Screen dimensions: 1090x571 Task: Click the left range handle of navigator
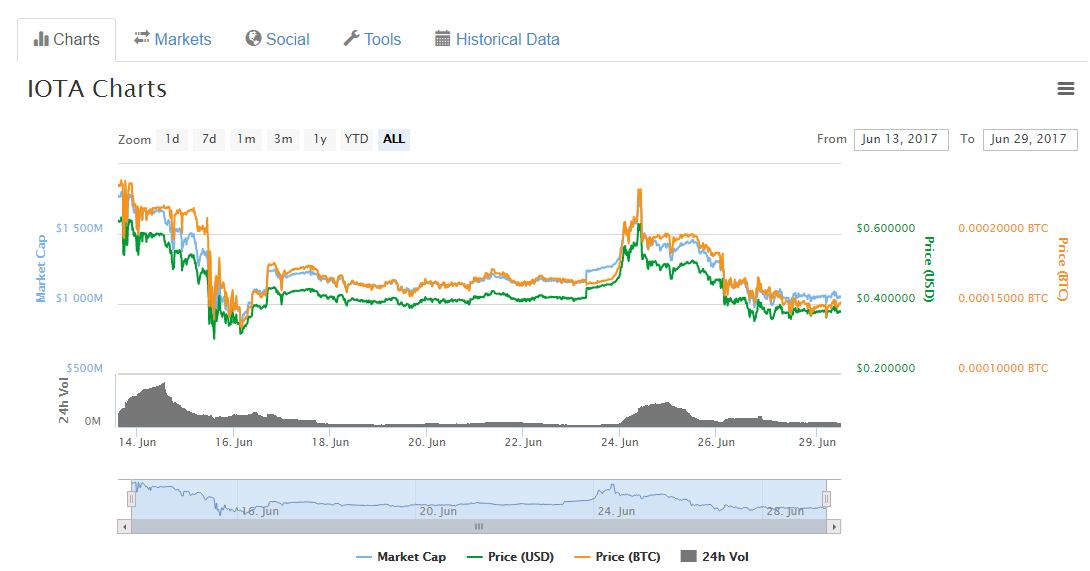click(131, 499)
